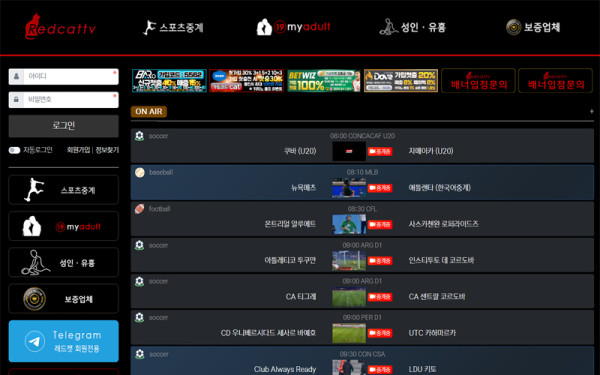This screenshot has height=375, width=600.
Task: Click the Telegram paper-plane icon
Action: tap(34, 341)
